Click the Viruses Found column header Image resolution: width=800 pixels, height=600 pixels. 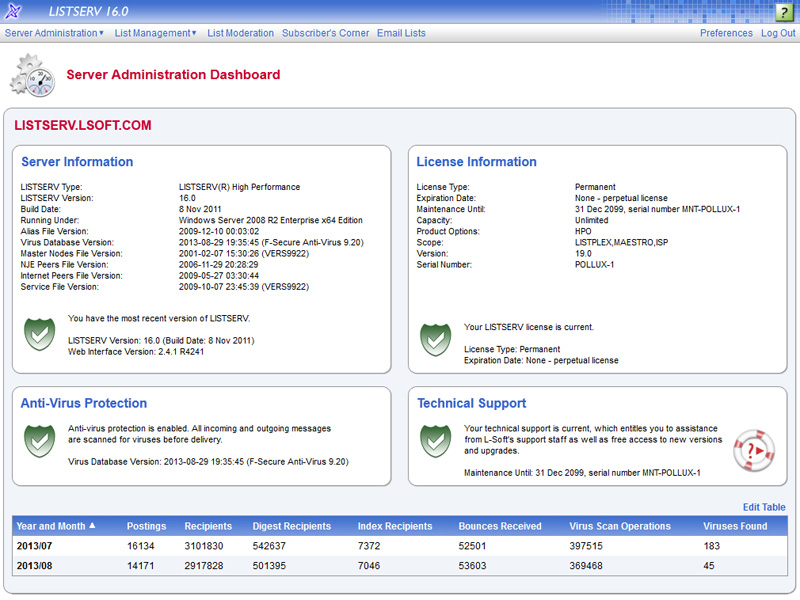734,526
